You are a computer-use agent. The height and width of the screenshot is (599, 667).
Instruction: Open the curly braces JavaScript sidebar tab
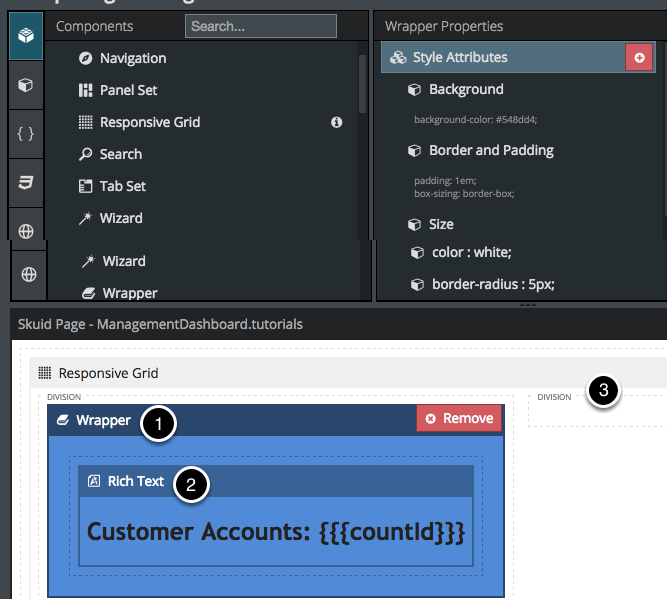26,134
